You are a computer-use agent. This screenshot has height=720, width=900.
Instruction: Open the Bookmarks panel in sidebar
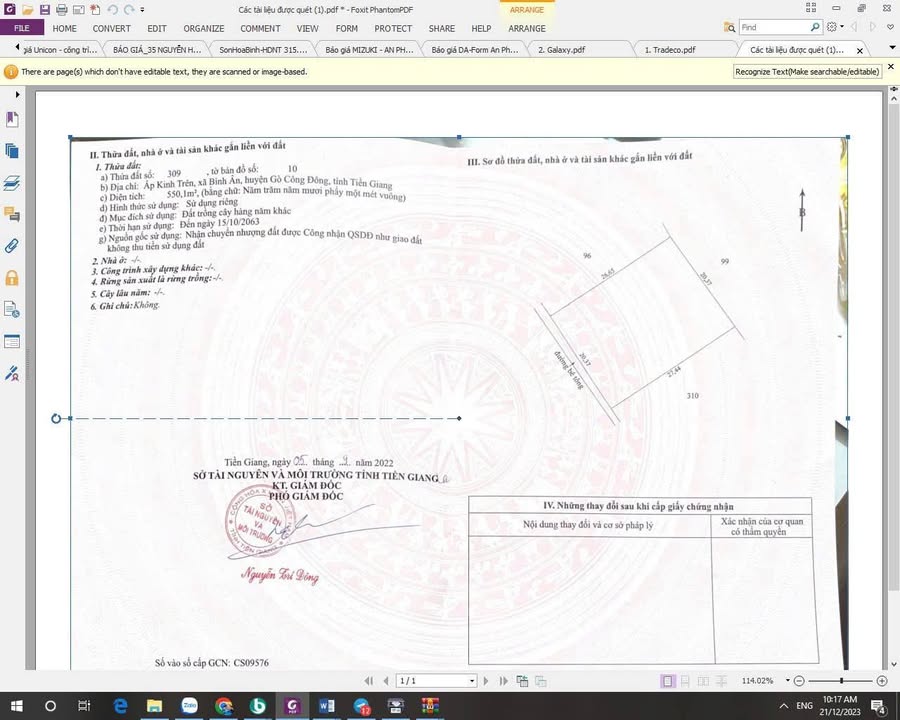12,119
